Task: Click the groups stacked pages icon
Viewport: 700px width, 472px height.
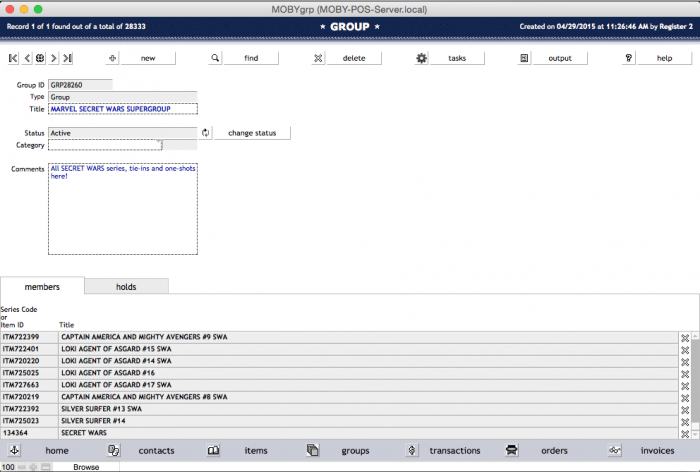Action: [312, 450]
